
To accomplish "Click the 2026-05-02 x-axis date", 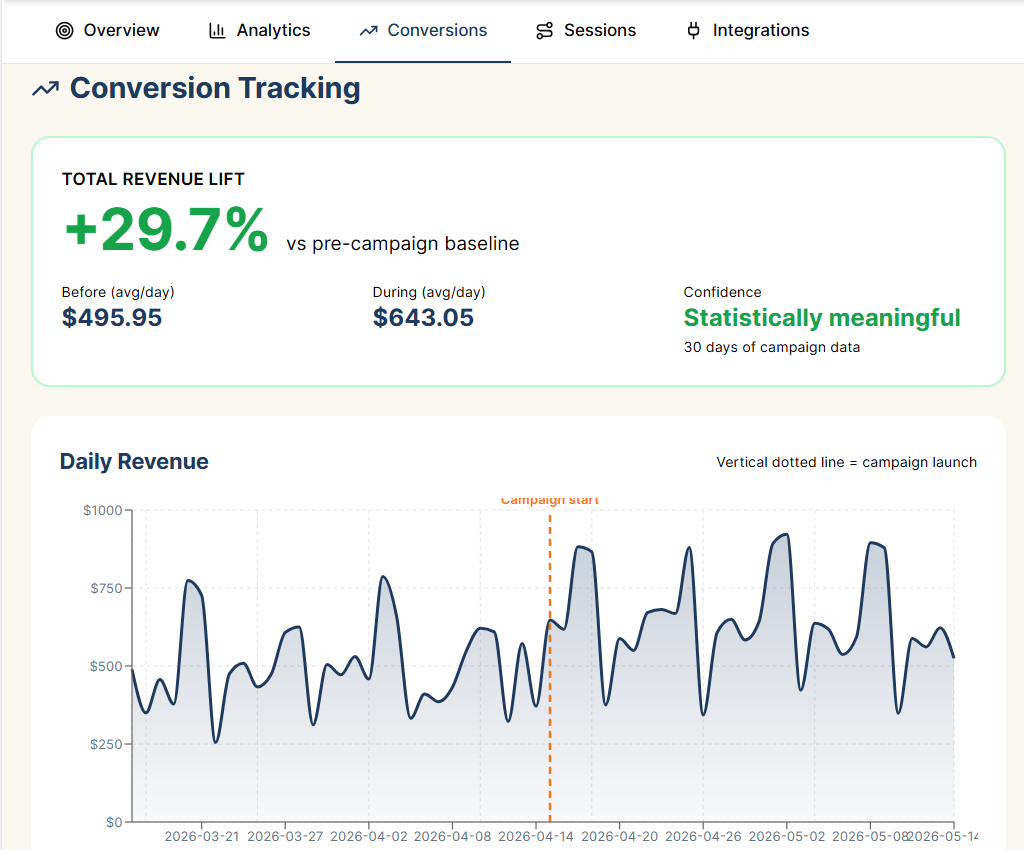I will (x=787, y=836).
